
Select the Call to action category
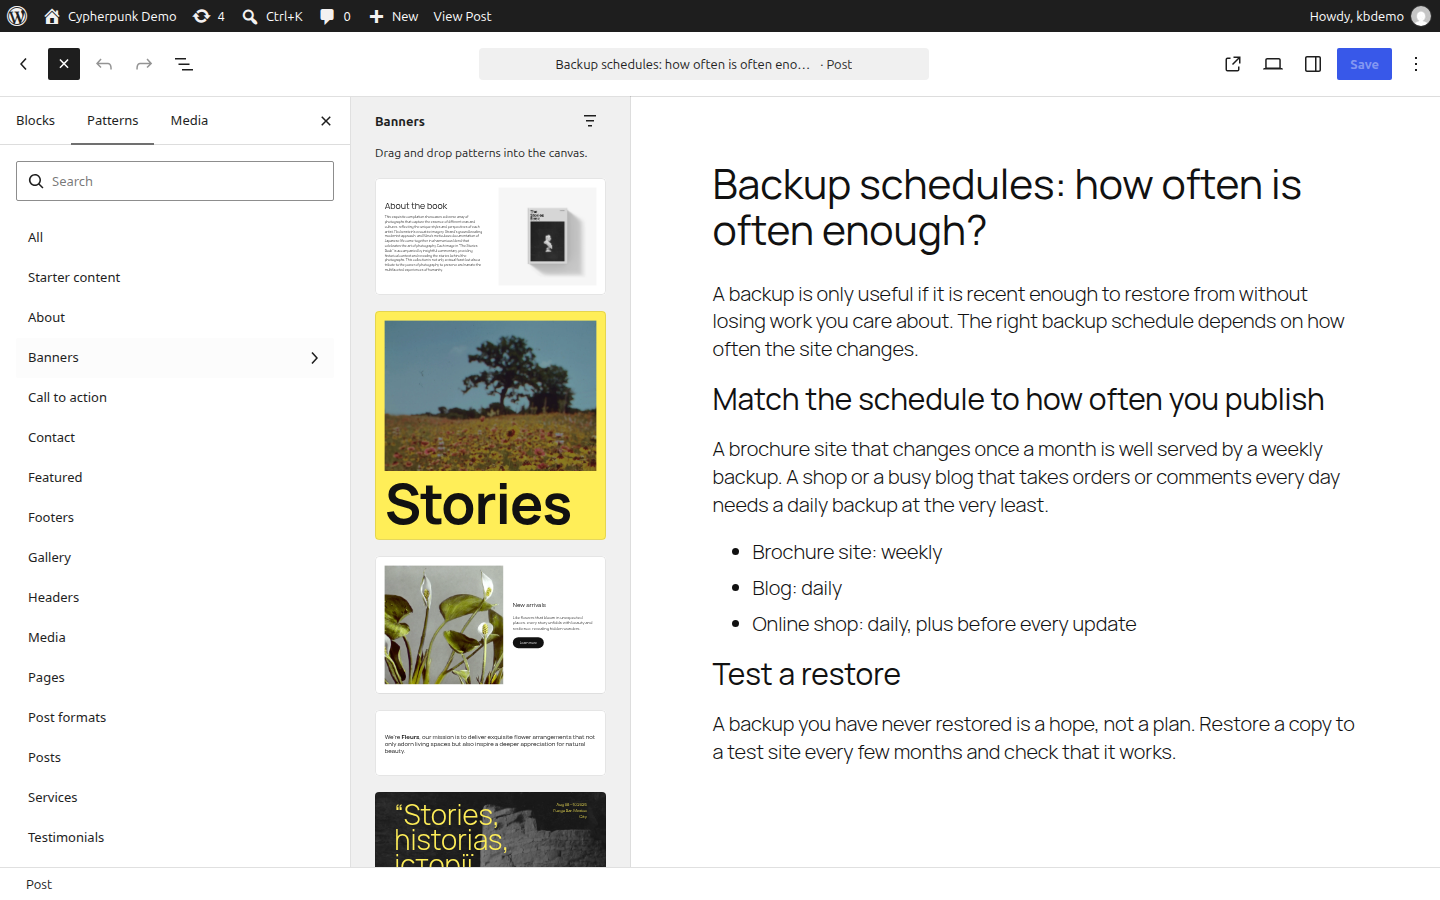click(175, 397)
